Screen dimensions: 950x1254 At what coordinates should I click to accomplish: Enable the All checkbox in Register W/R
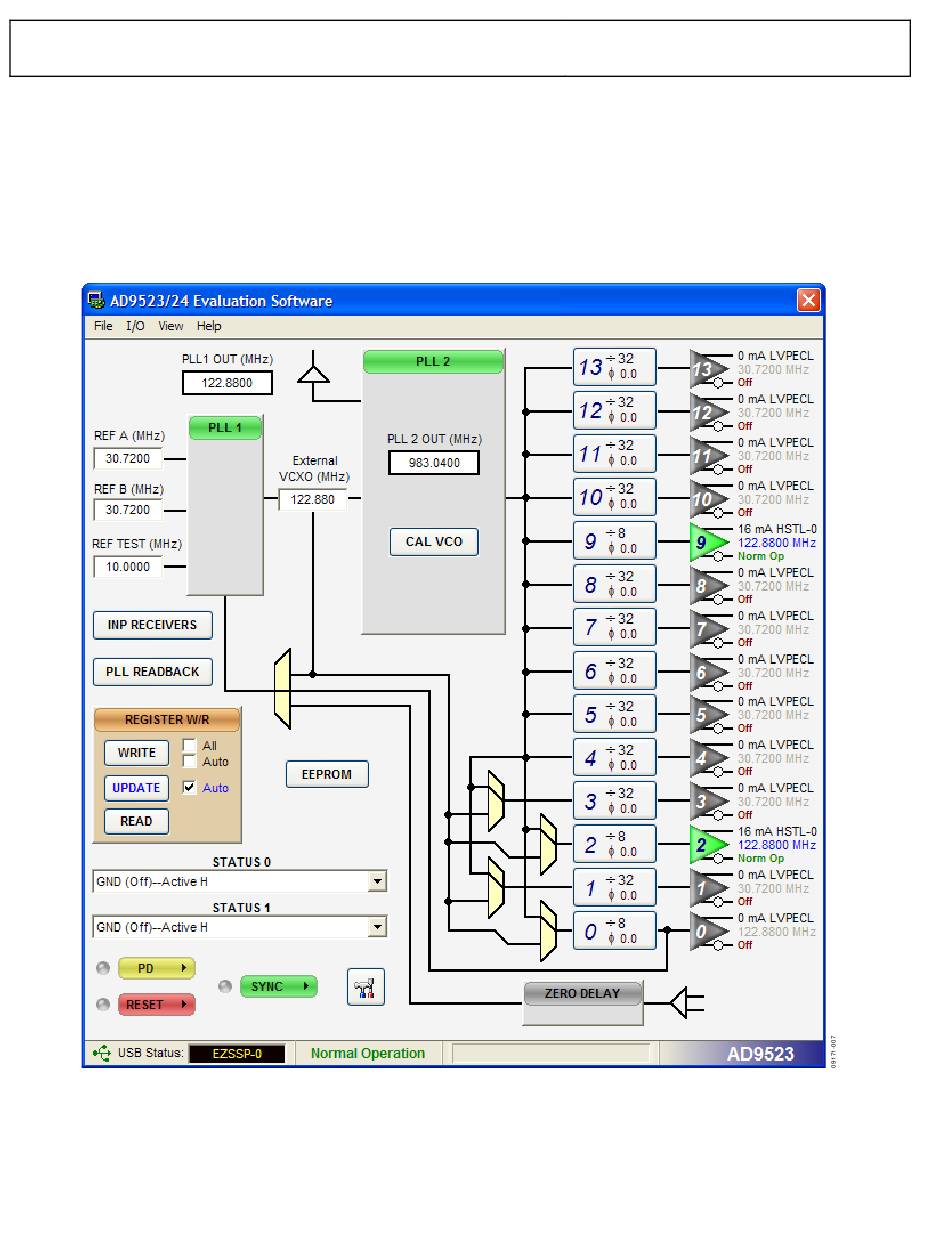point(190,746)
